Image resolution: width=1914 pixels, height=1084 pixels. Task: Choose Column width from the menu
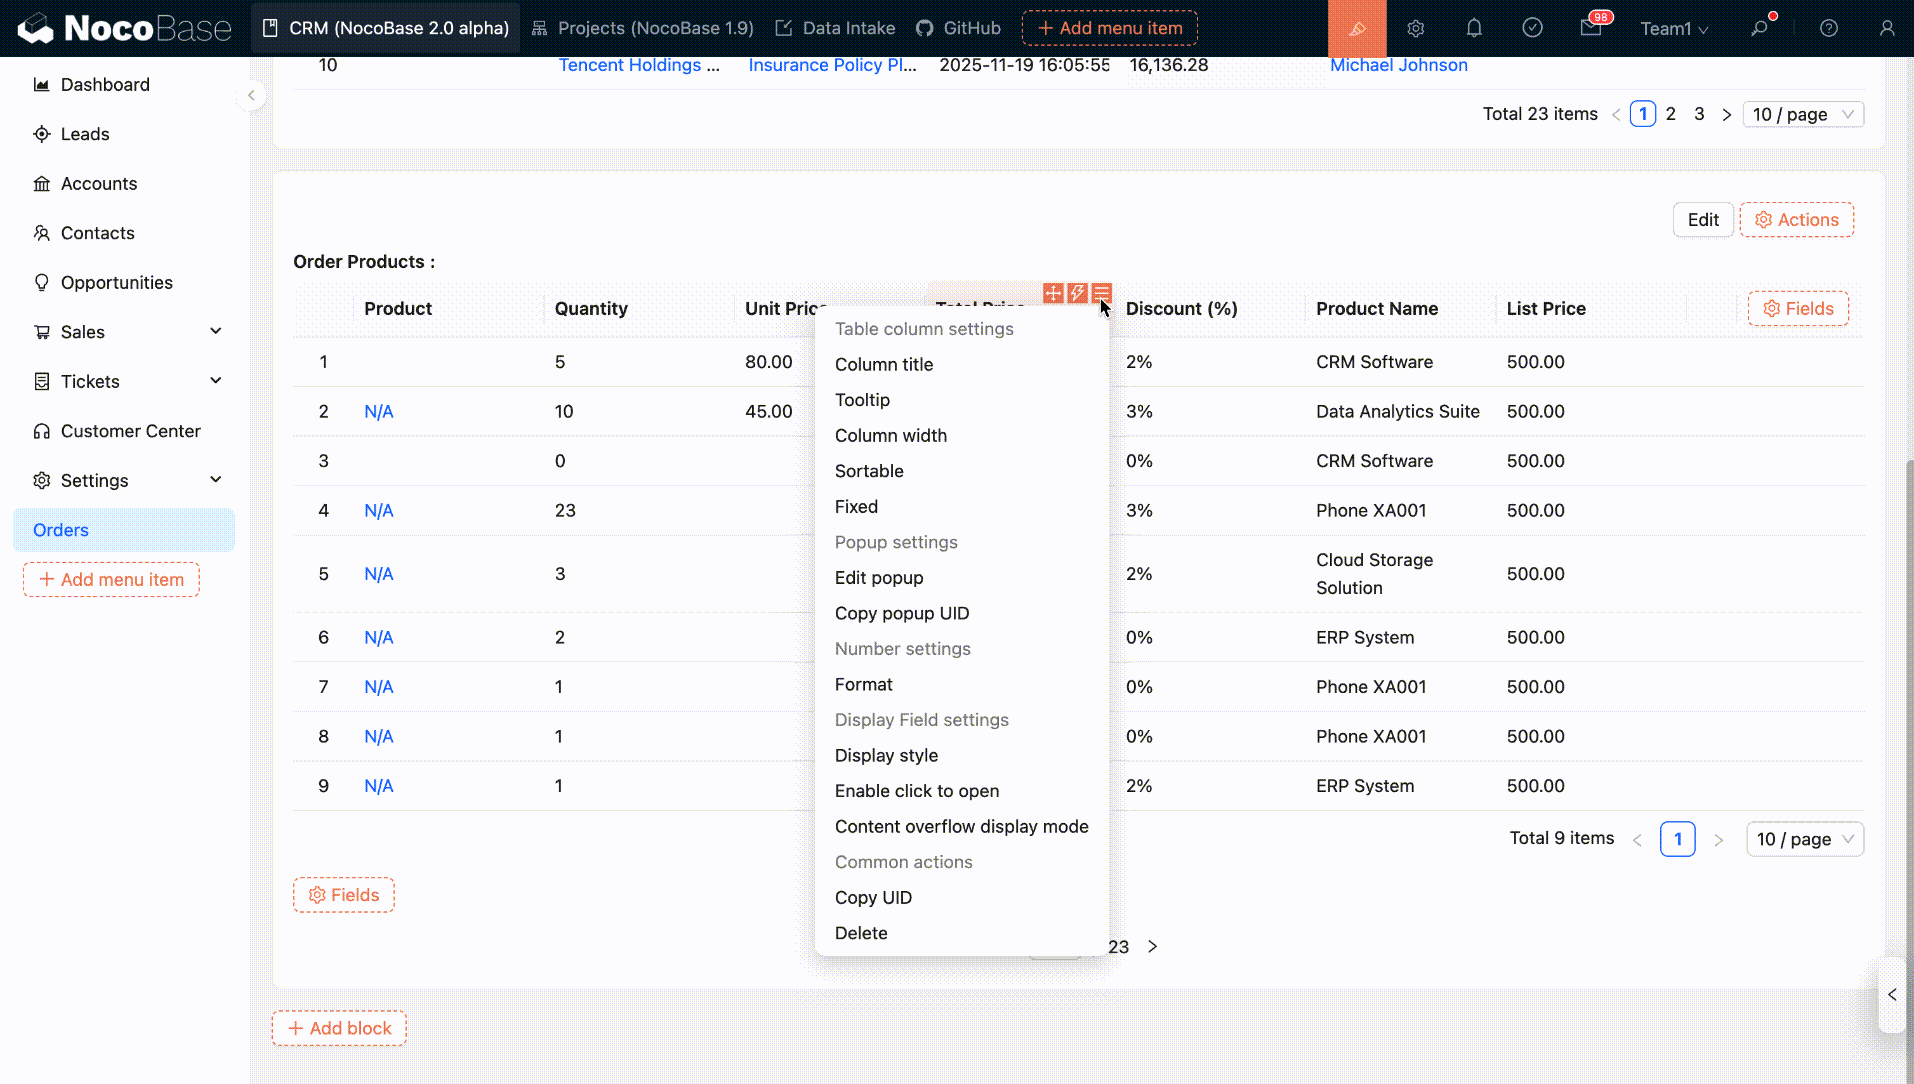[890, 436]
